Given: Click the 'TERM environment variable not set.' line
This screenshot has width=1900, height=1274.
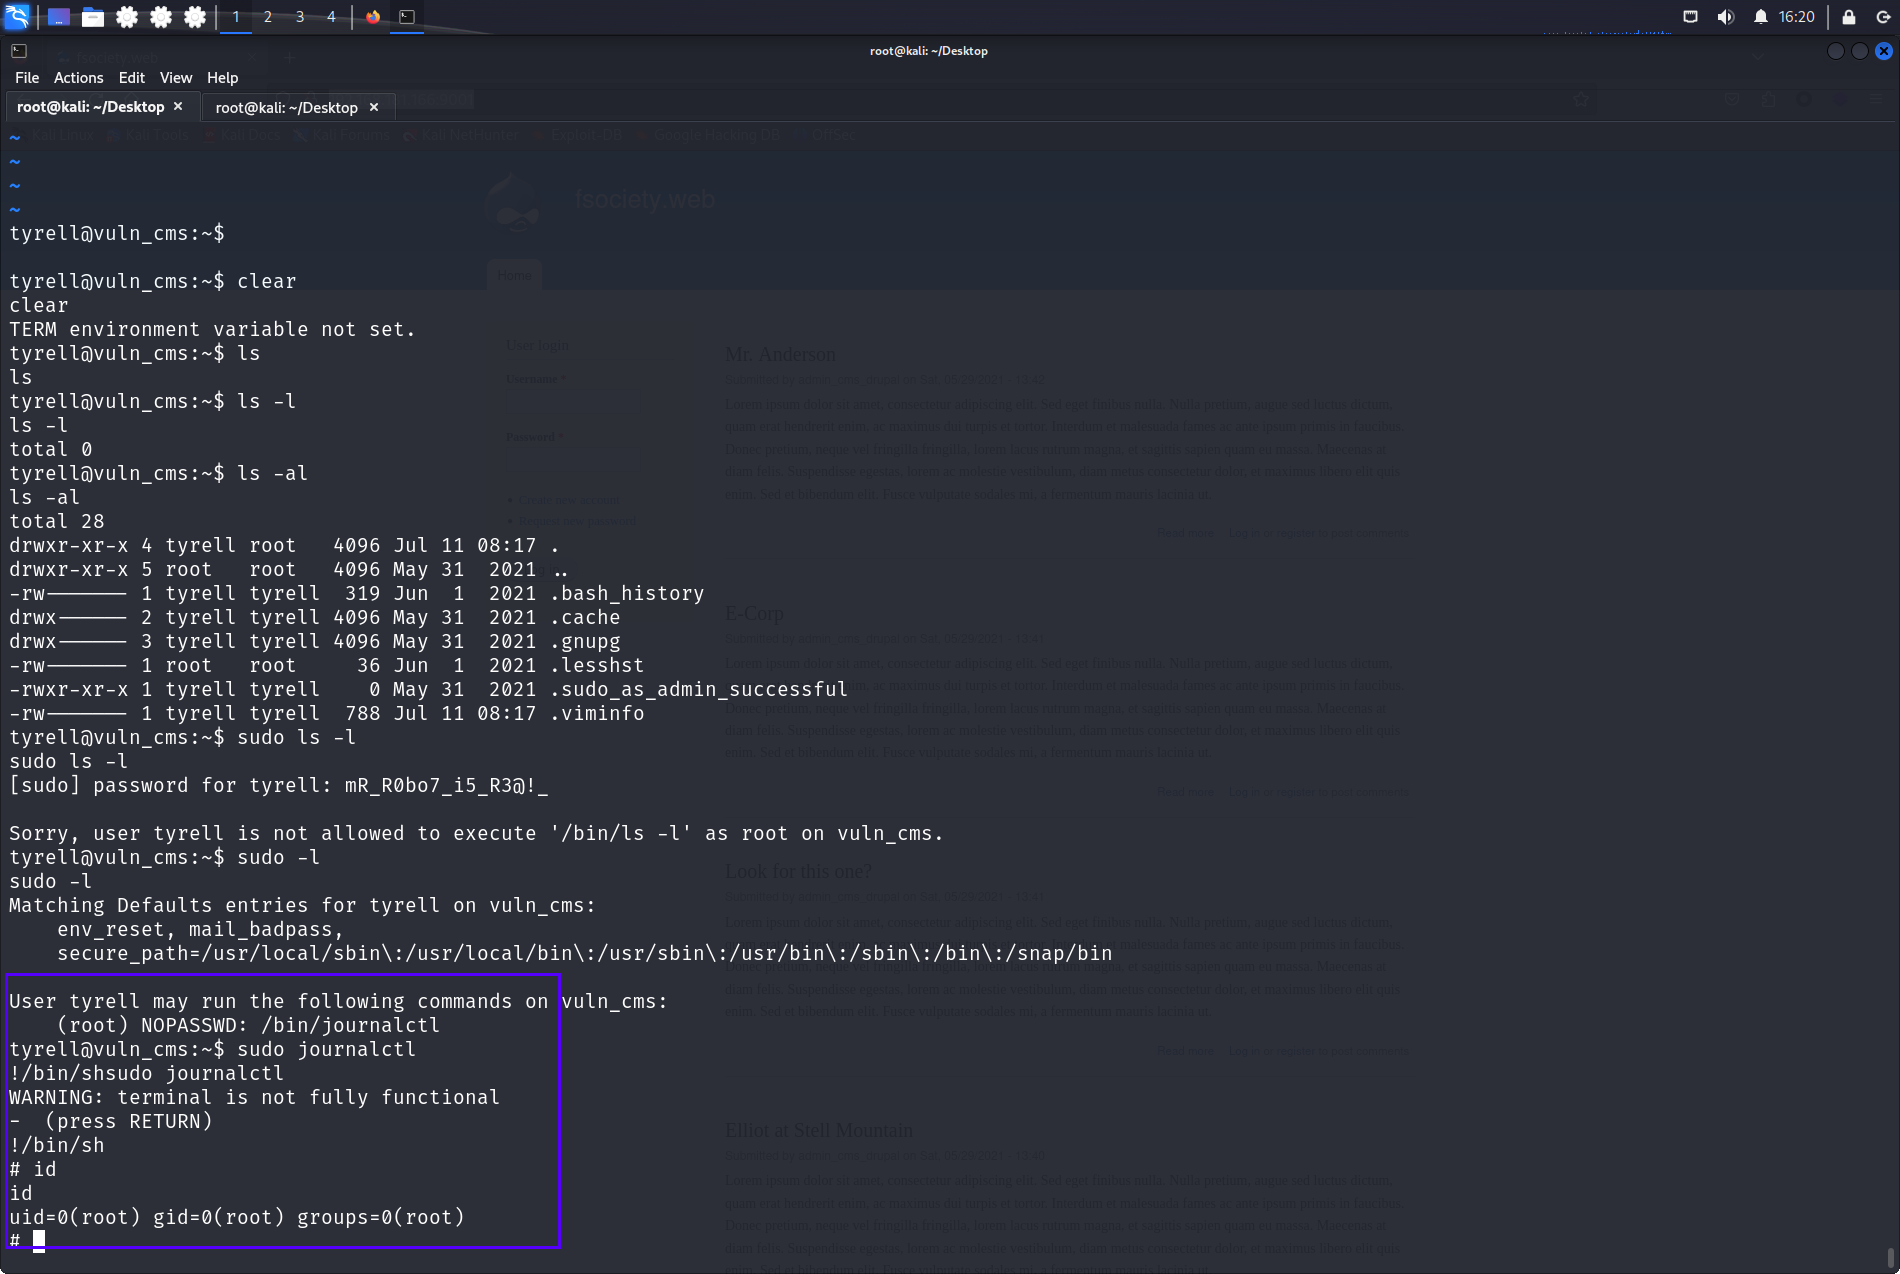Looking at the screenshot, I should tap(212, 329).
